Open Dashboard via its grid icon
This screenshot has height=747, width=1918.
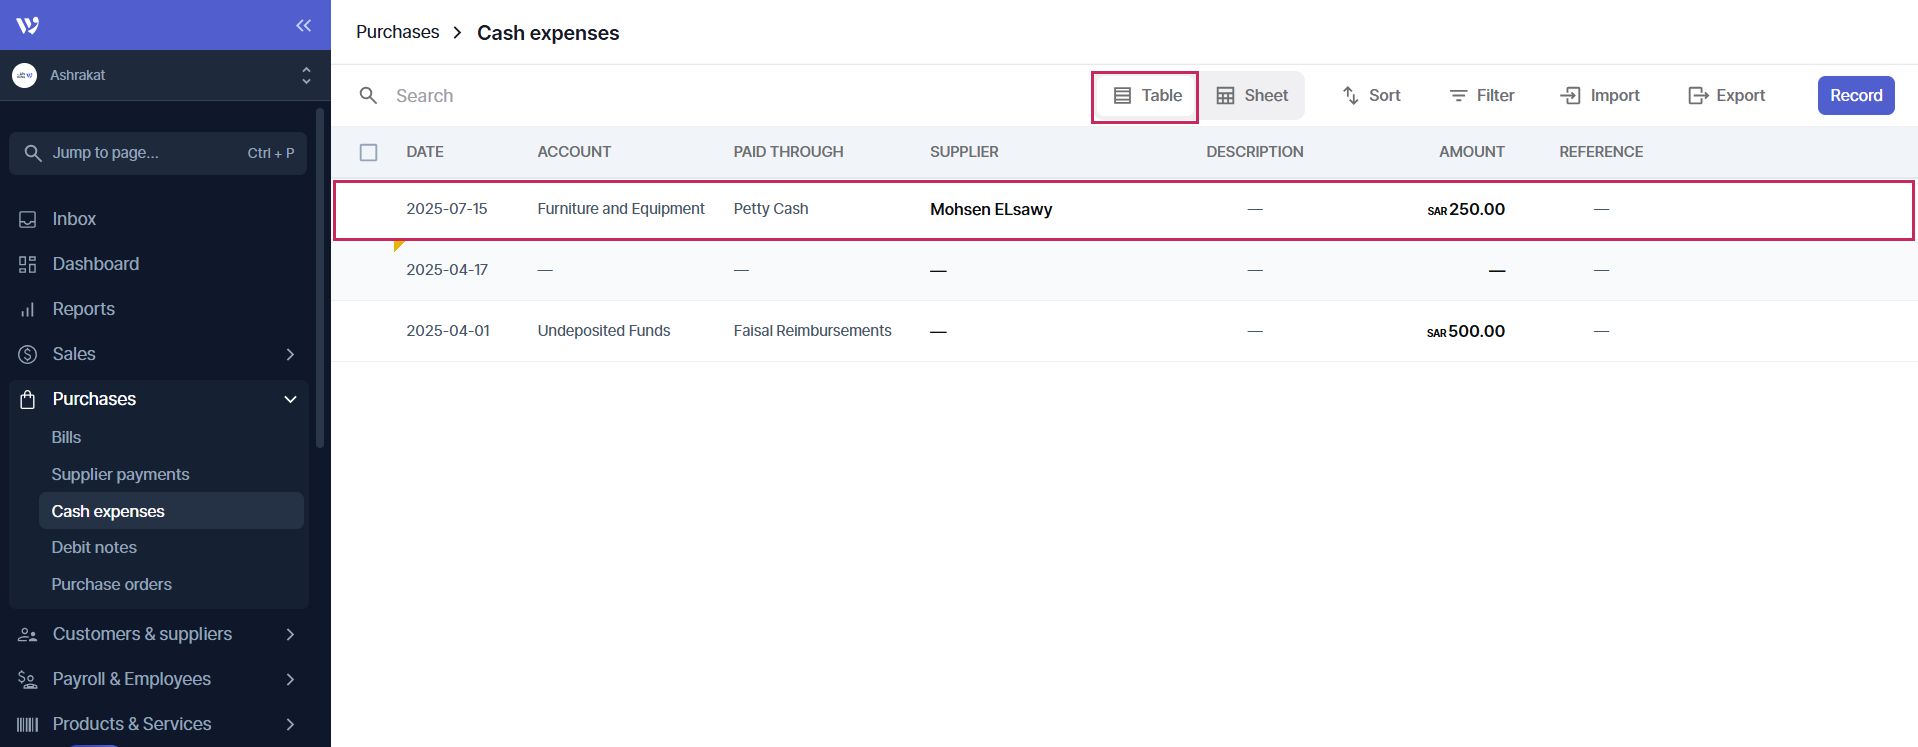pos(28,264)
